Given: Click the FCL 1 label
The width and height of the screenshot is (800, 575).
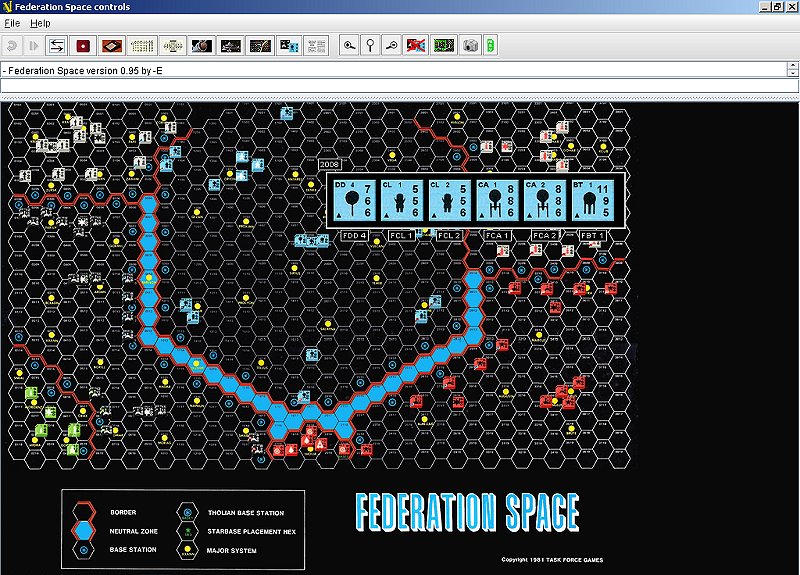Looking at the screenshot, I should pos(402,236).
